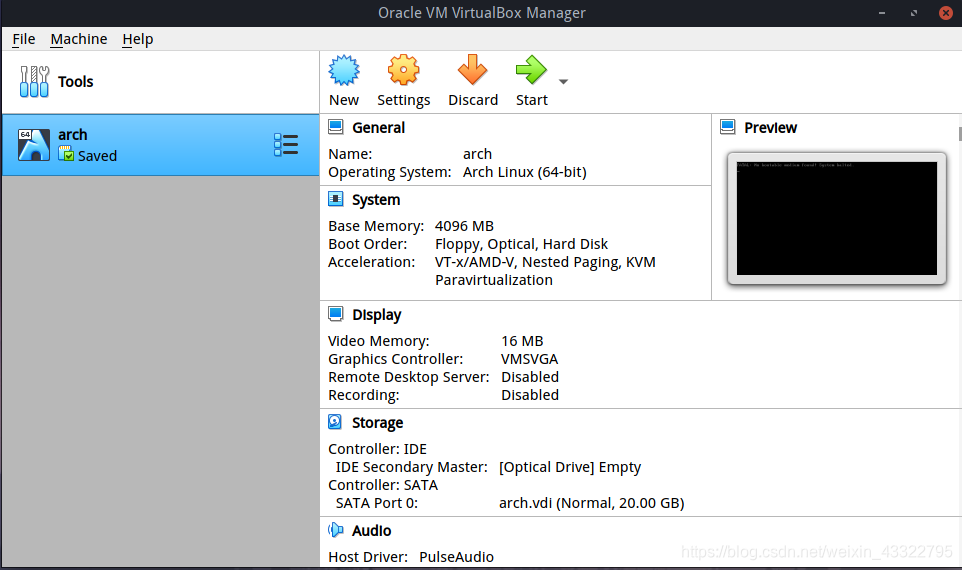Click the Tools wrench icon
The height and width of the screenshot is (570, 962).
tap(34, 82)
